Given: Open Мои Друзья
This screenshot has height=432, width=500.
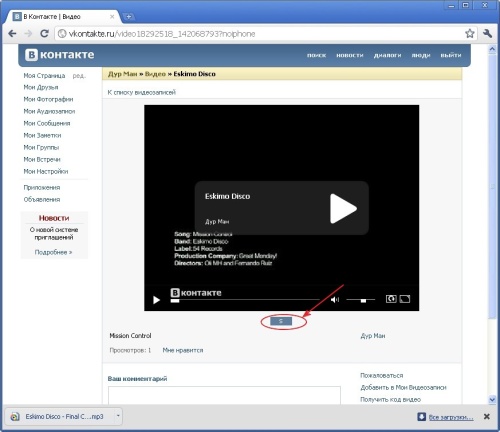Looking at the screenshot, I should point(41,87).
